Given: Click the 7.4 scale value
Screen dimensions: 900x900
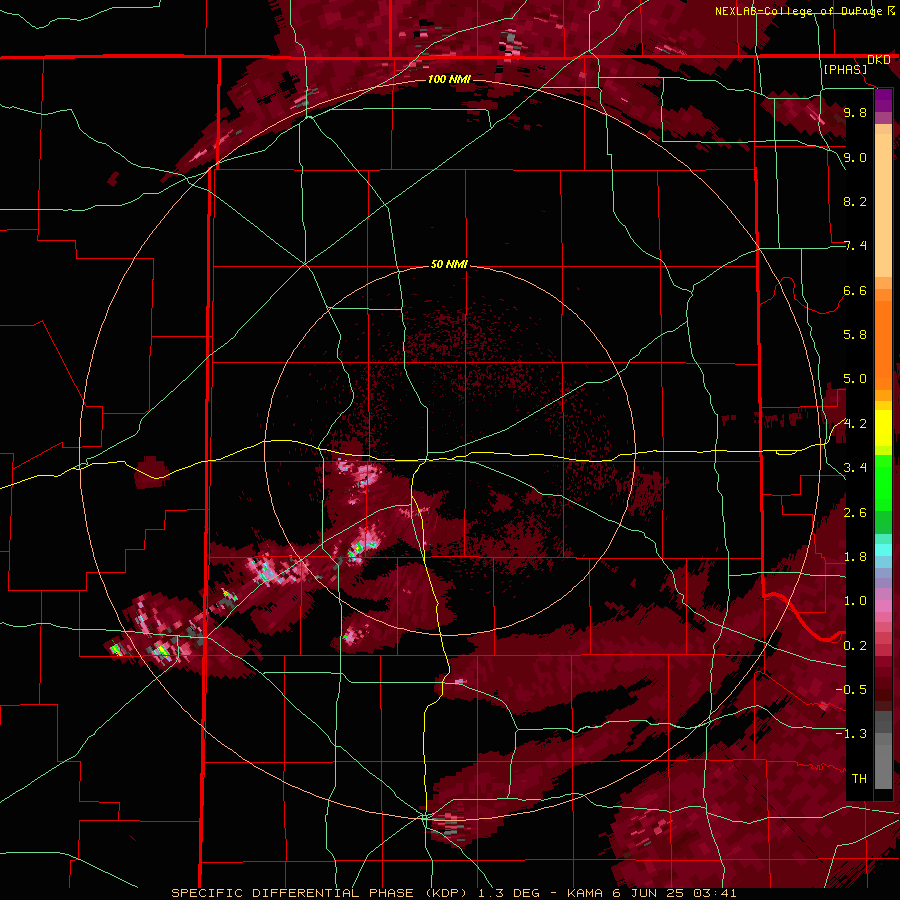Looking at the screenshot, I should tap(855, 246).
